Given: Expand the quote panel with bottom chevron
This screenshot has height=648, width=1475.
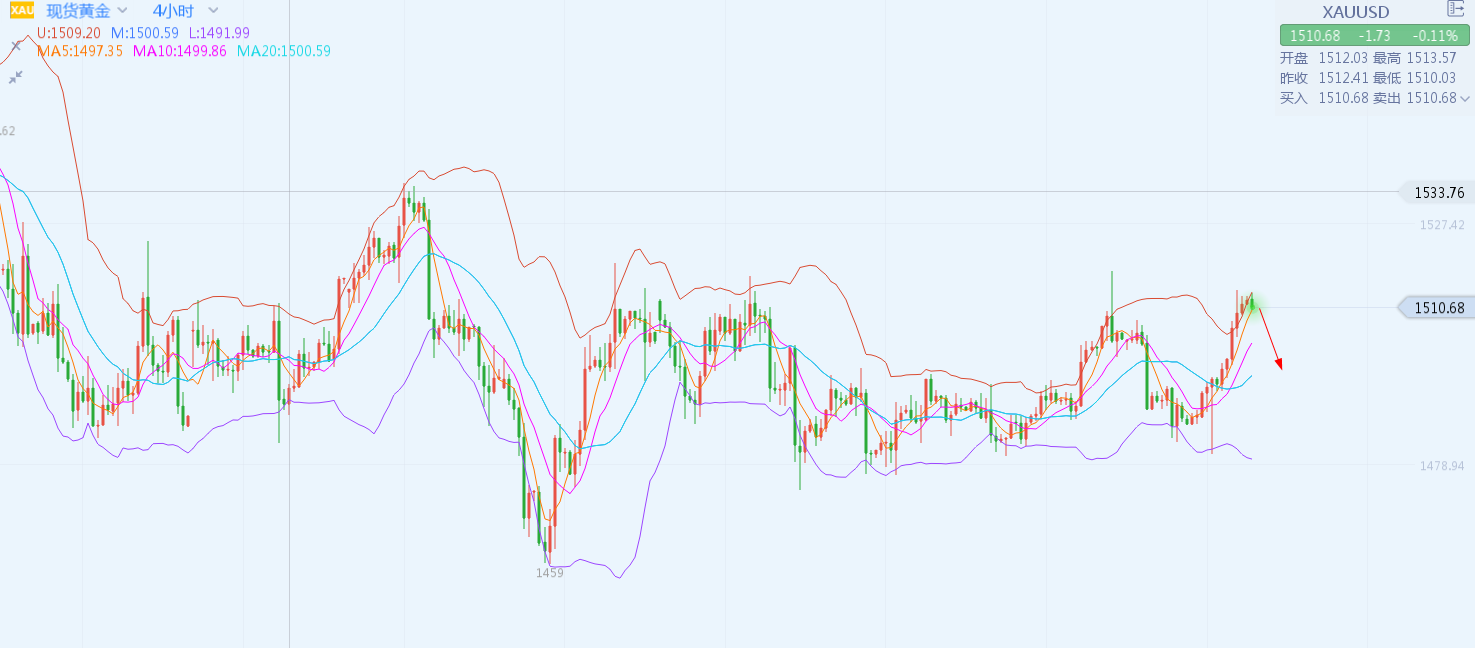Looking at the screenshot, I should (x=1465, y=98).
